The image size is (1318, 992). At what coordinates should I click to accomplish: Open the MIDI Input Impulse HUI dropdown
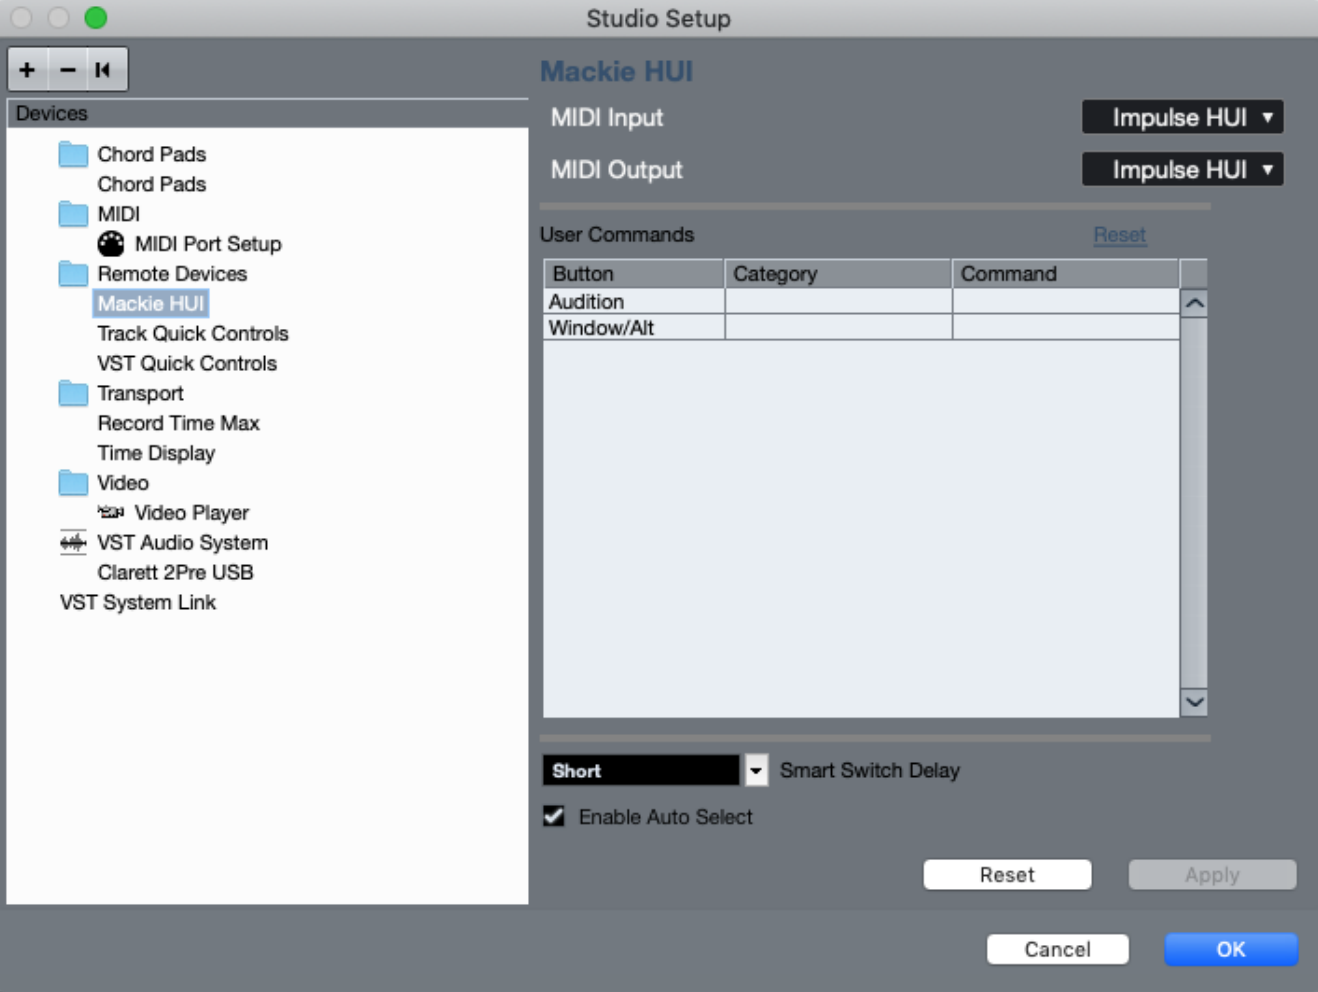(x=1182, y=117)
